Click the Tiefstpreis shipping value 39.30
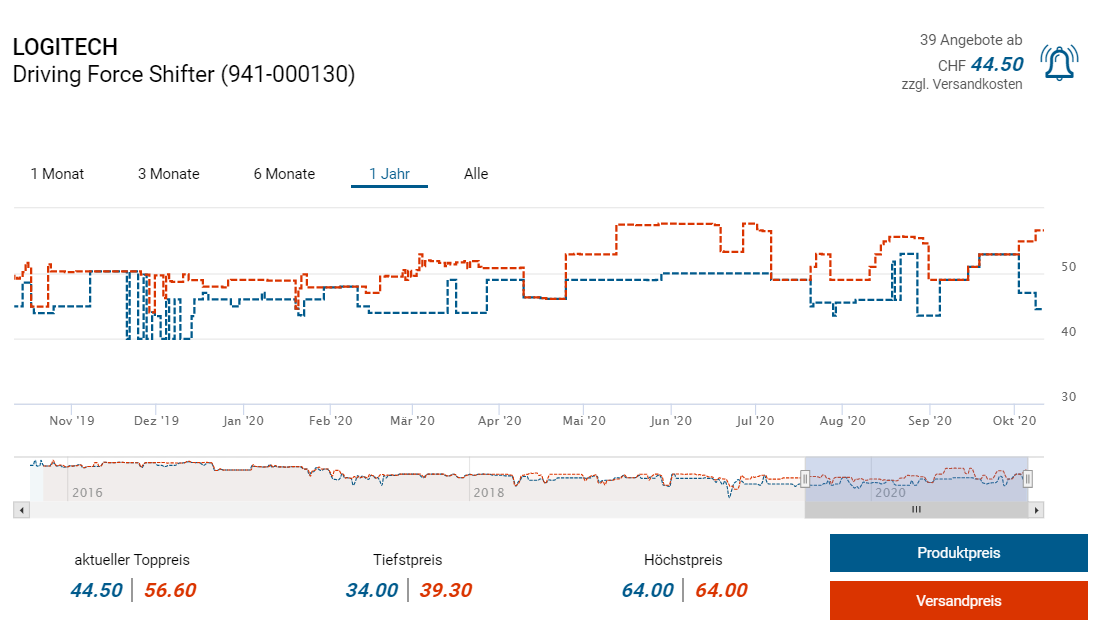 click(446, 590)
